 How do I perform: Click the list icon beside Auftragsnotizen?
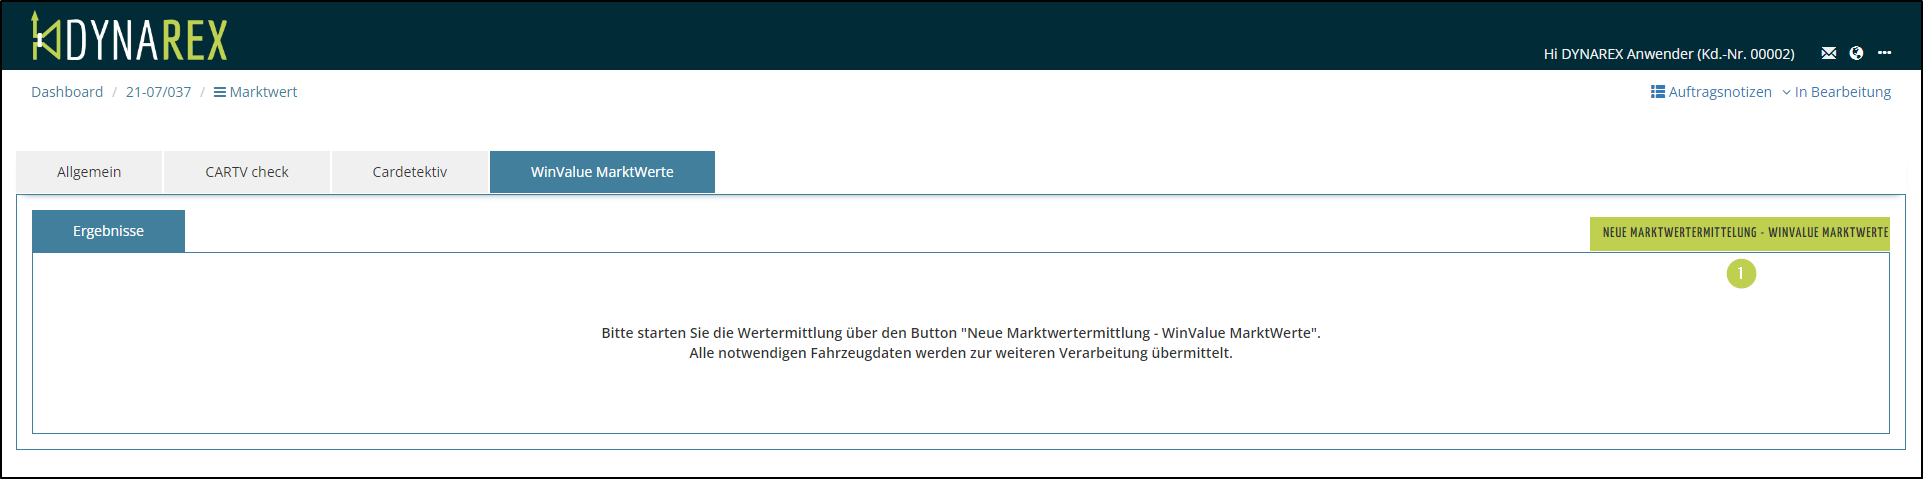click(x=1657, y=92)
